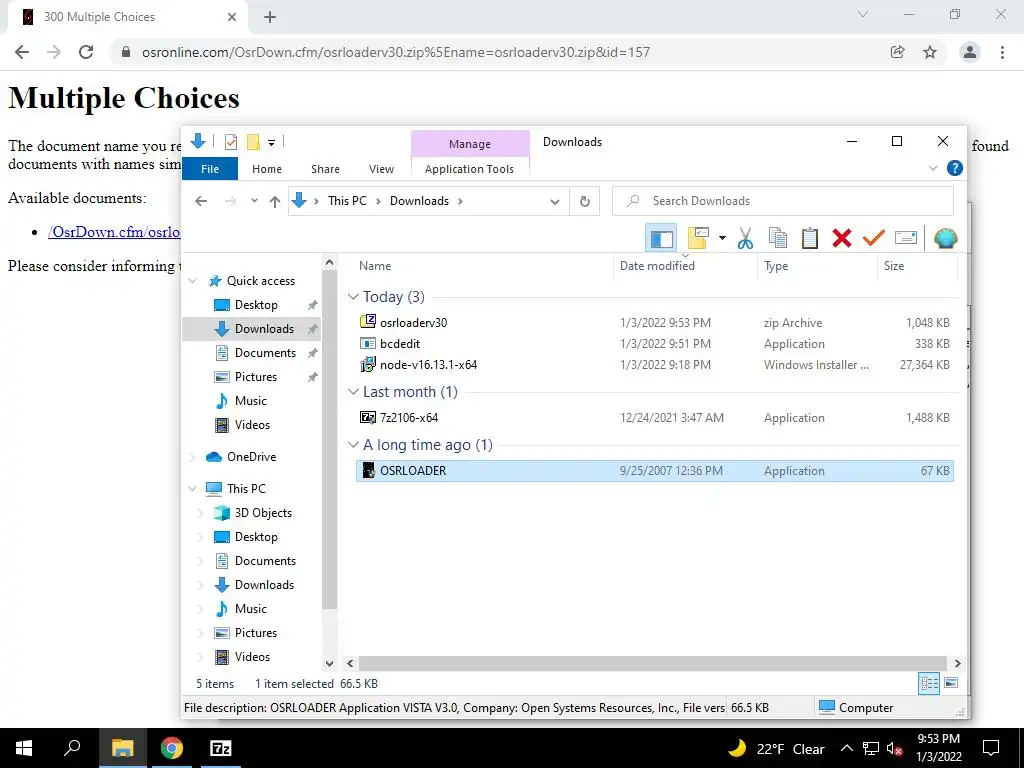
Task: Open the Windows Start menu
Action: (24, 748)
